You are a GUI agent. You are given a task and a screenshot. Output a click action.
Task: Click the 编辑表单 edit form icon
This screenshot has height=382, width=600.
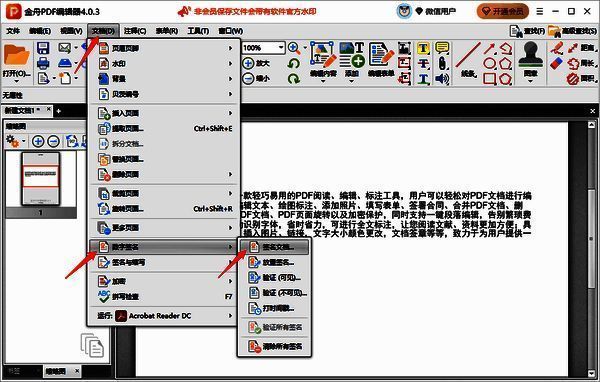[x=381, y=59]
